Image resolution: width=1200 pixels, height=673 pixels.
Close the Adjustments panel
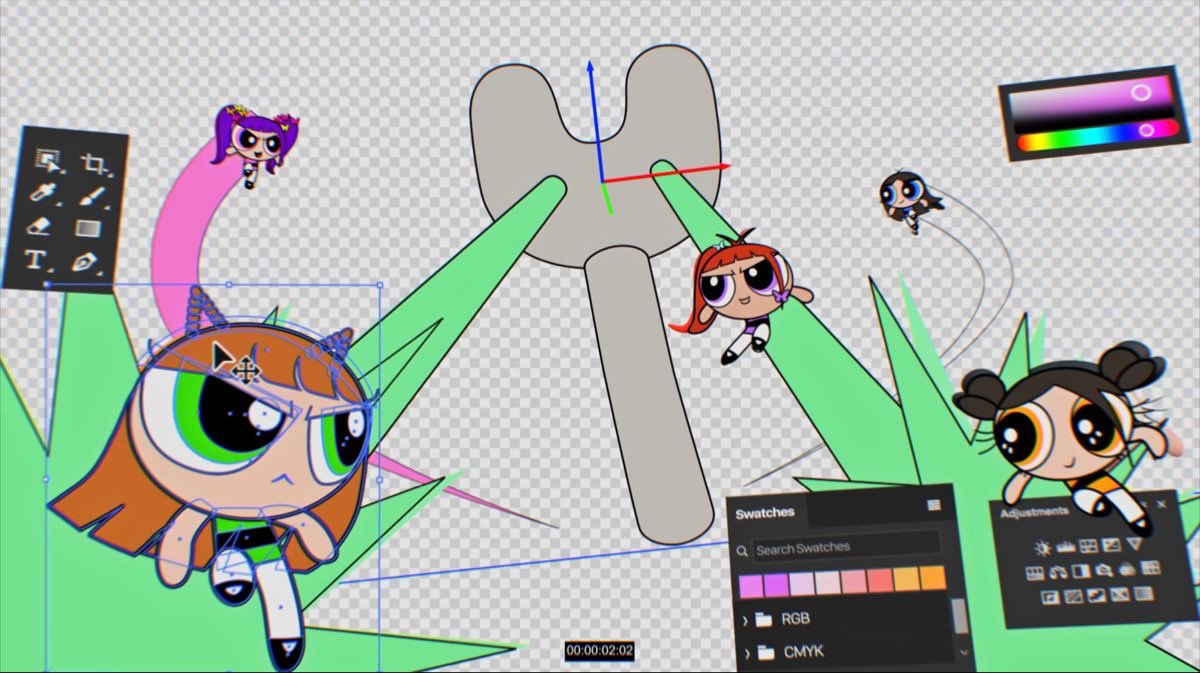tap(1161, 504)
